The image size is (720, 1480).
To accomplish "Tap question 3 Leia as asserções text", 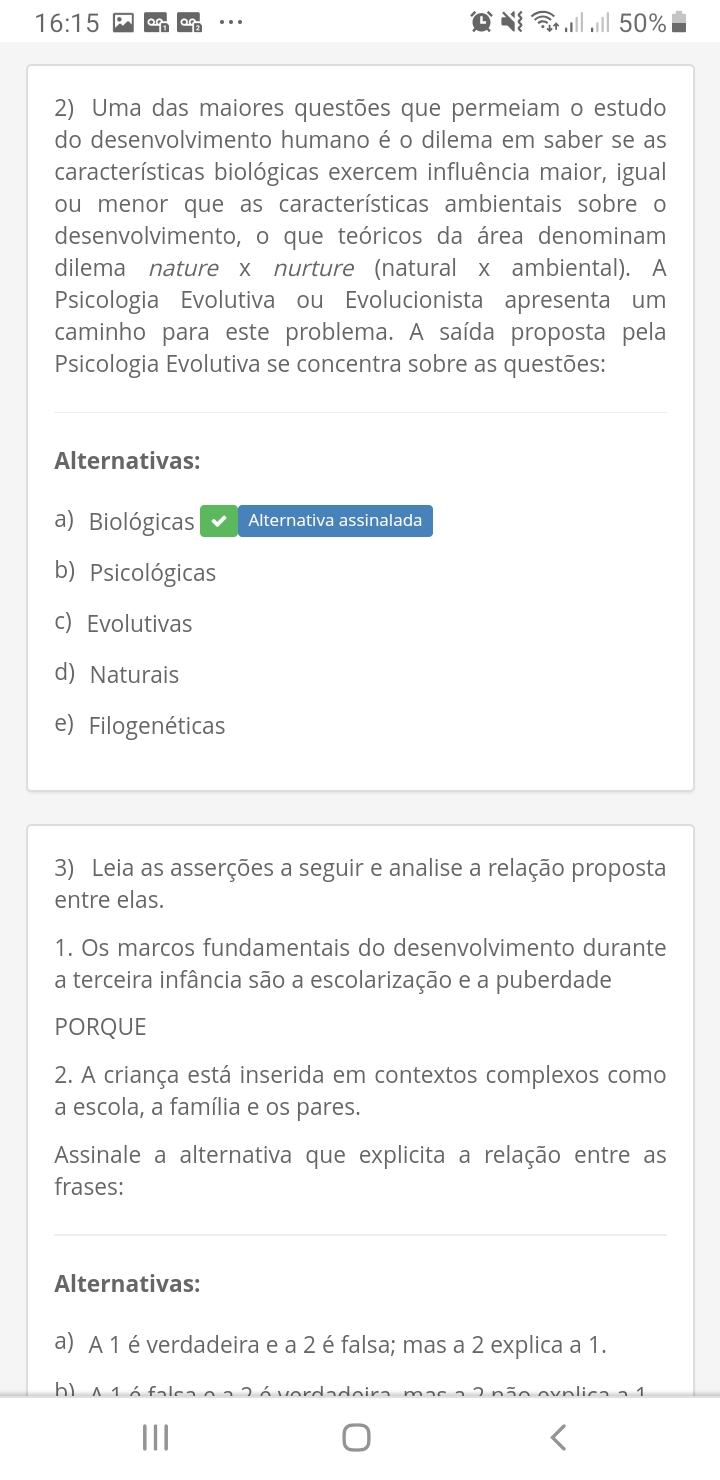I will coord(360,884).
